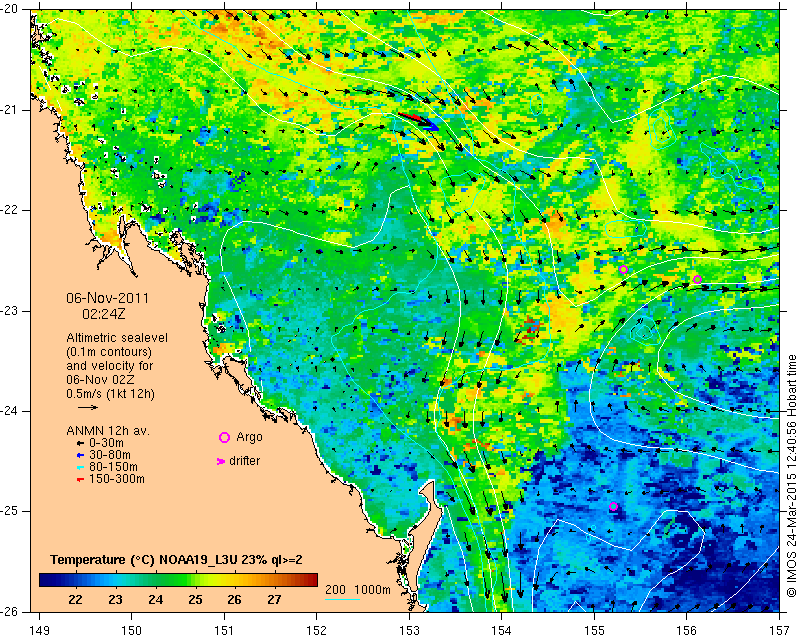The height and width of the screenshot is (640, 800).
Task: Click the longitude axis label 157
Action: pos(780,631)
